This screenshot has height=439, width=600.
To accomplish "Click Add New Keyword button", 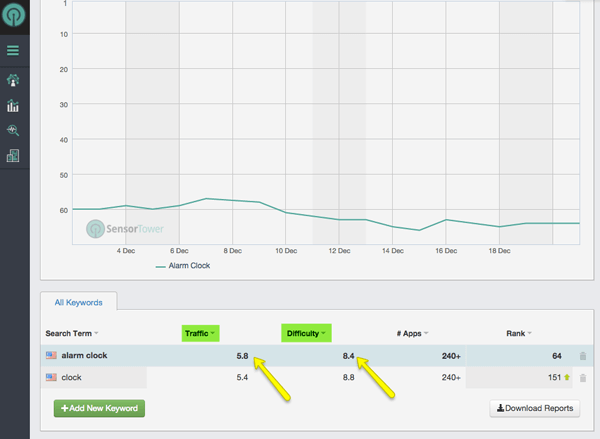I will 99,408.
